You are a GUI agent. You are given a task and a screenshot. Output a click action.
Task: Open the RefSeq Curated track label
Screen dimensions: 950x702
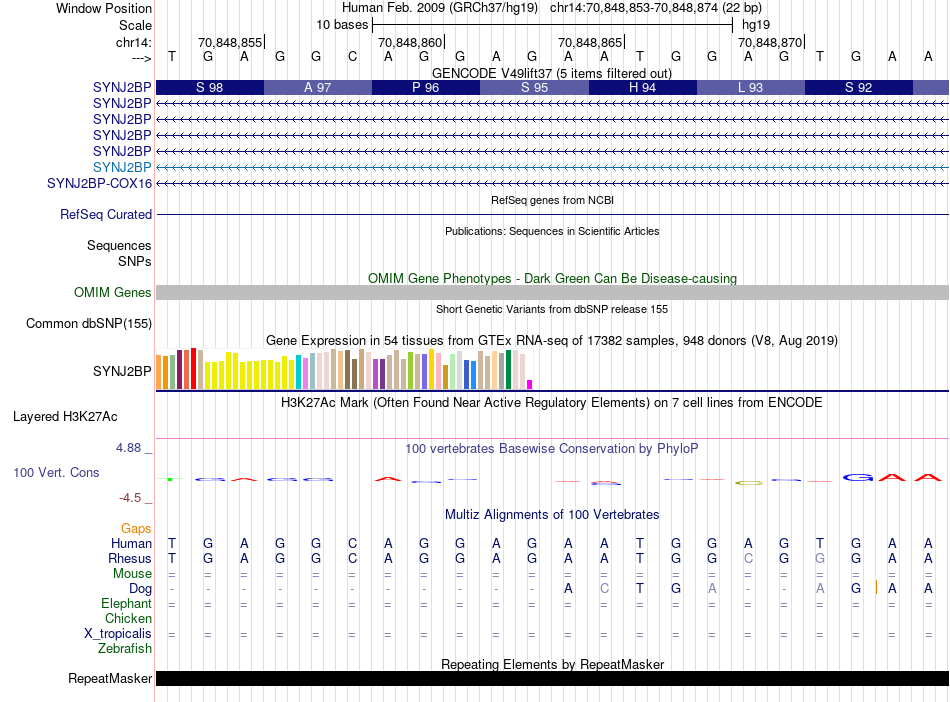(106, 214)
